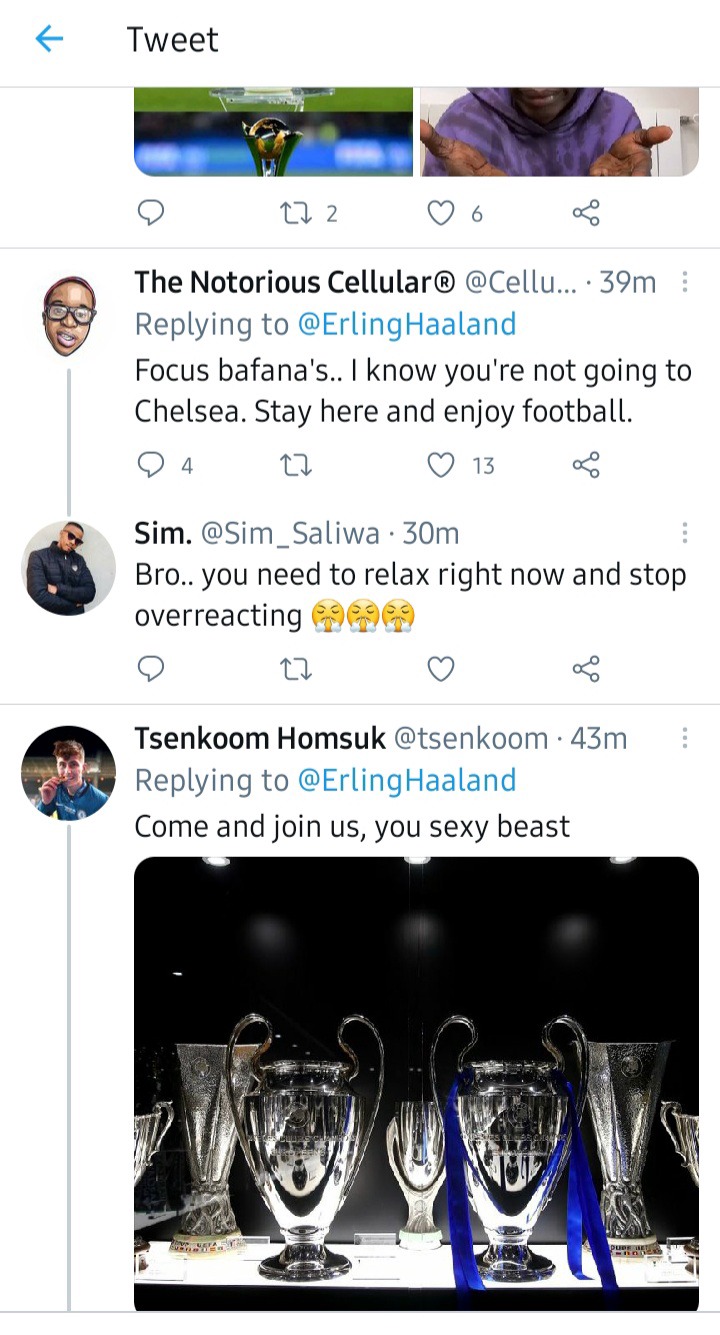Like Sim's overreacting tweet

(x=441, y=668)
